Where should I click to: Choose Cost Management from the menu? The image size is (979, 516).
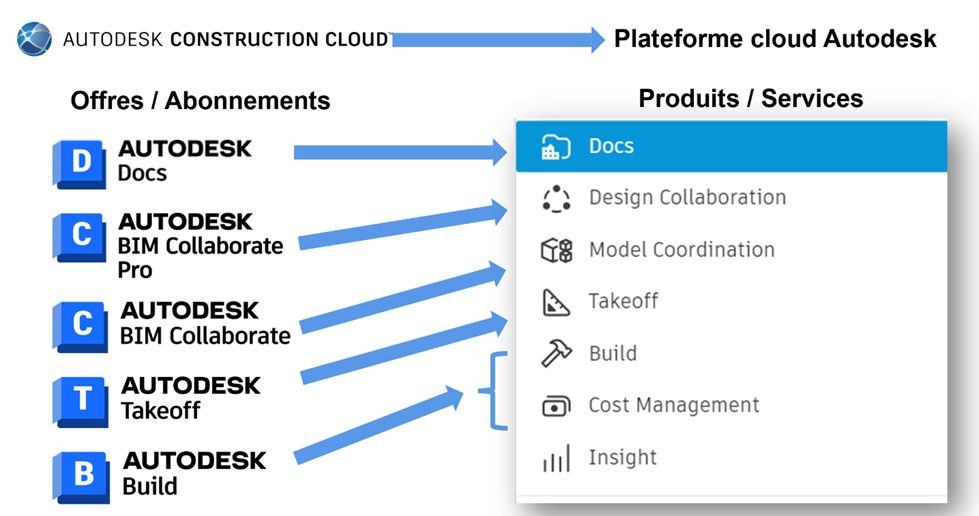tap(731, 405)
